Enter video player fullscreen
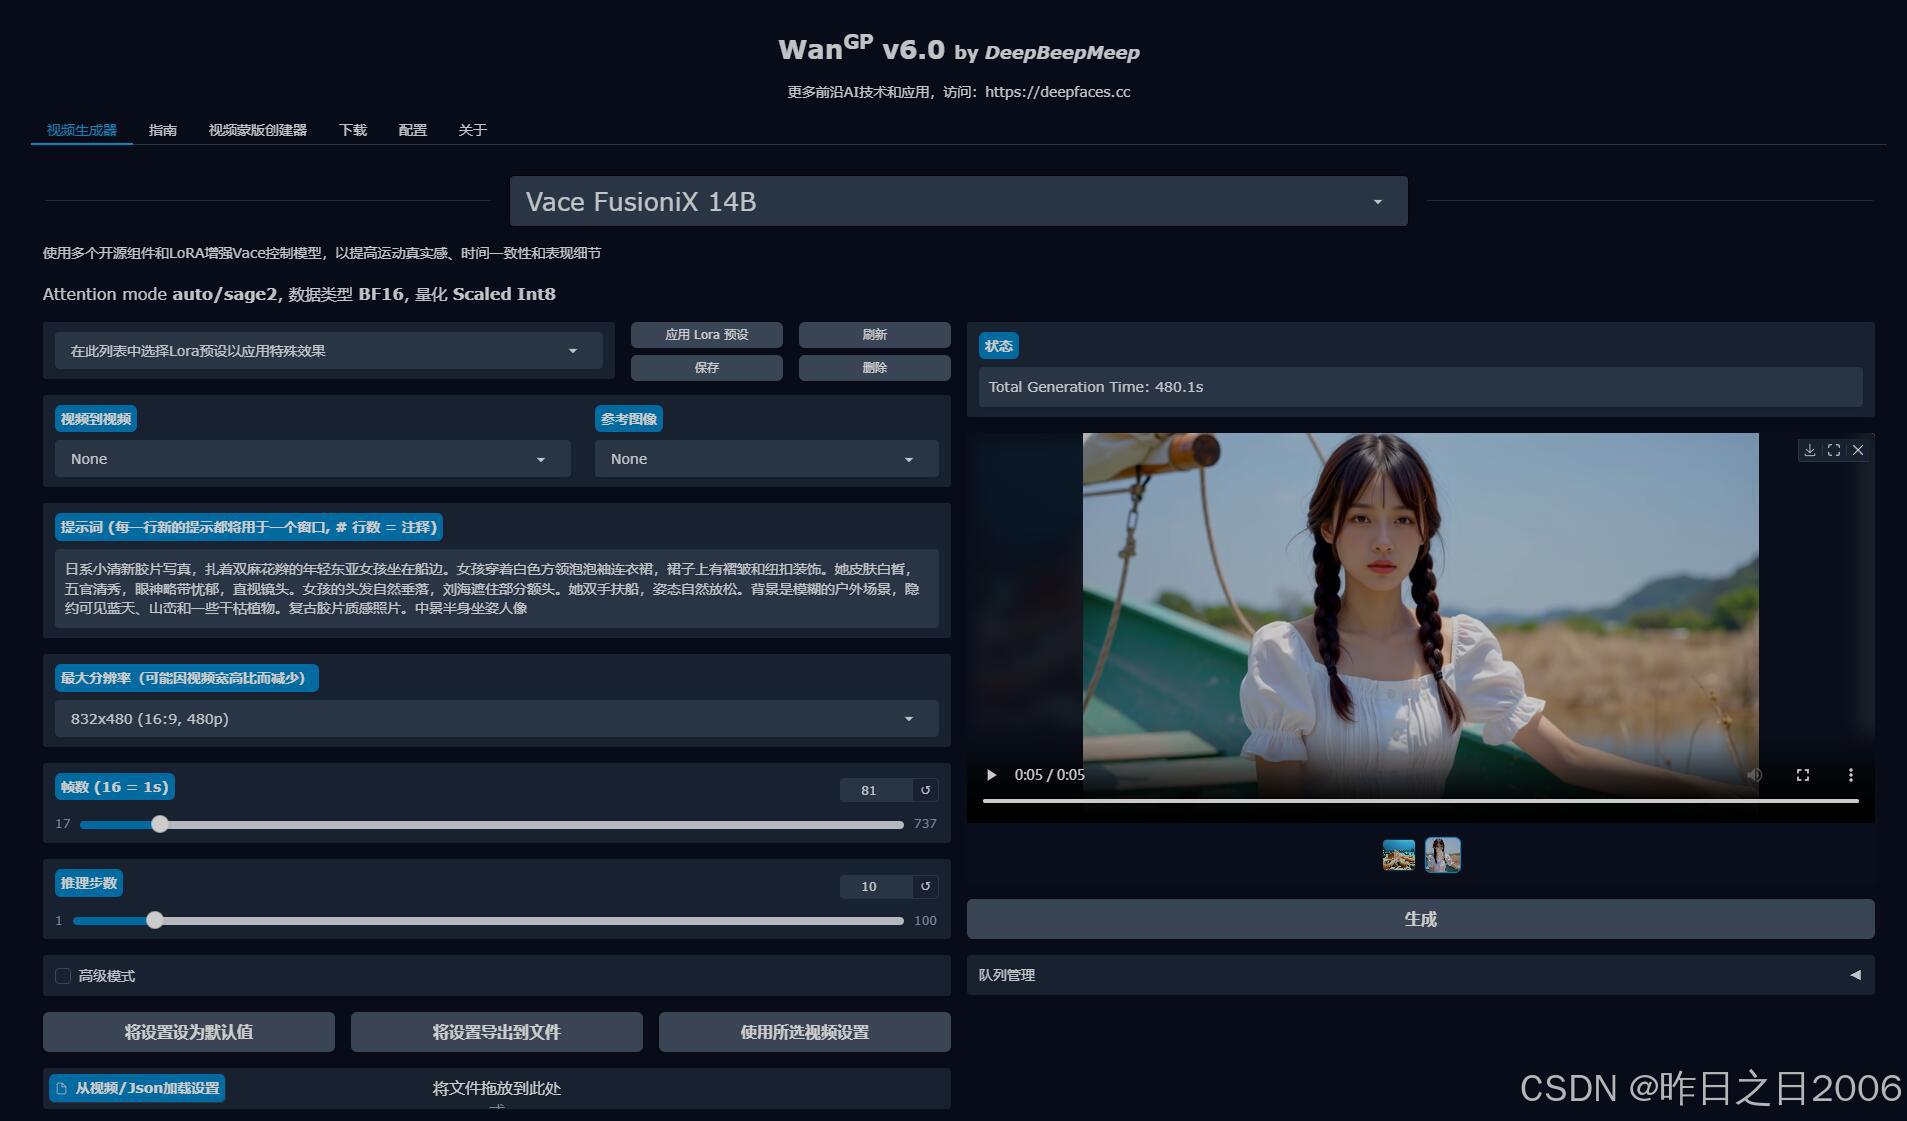 tap(1802, 775)
